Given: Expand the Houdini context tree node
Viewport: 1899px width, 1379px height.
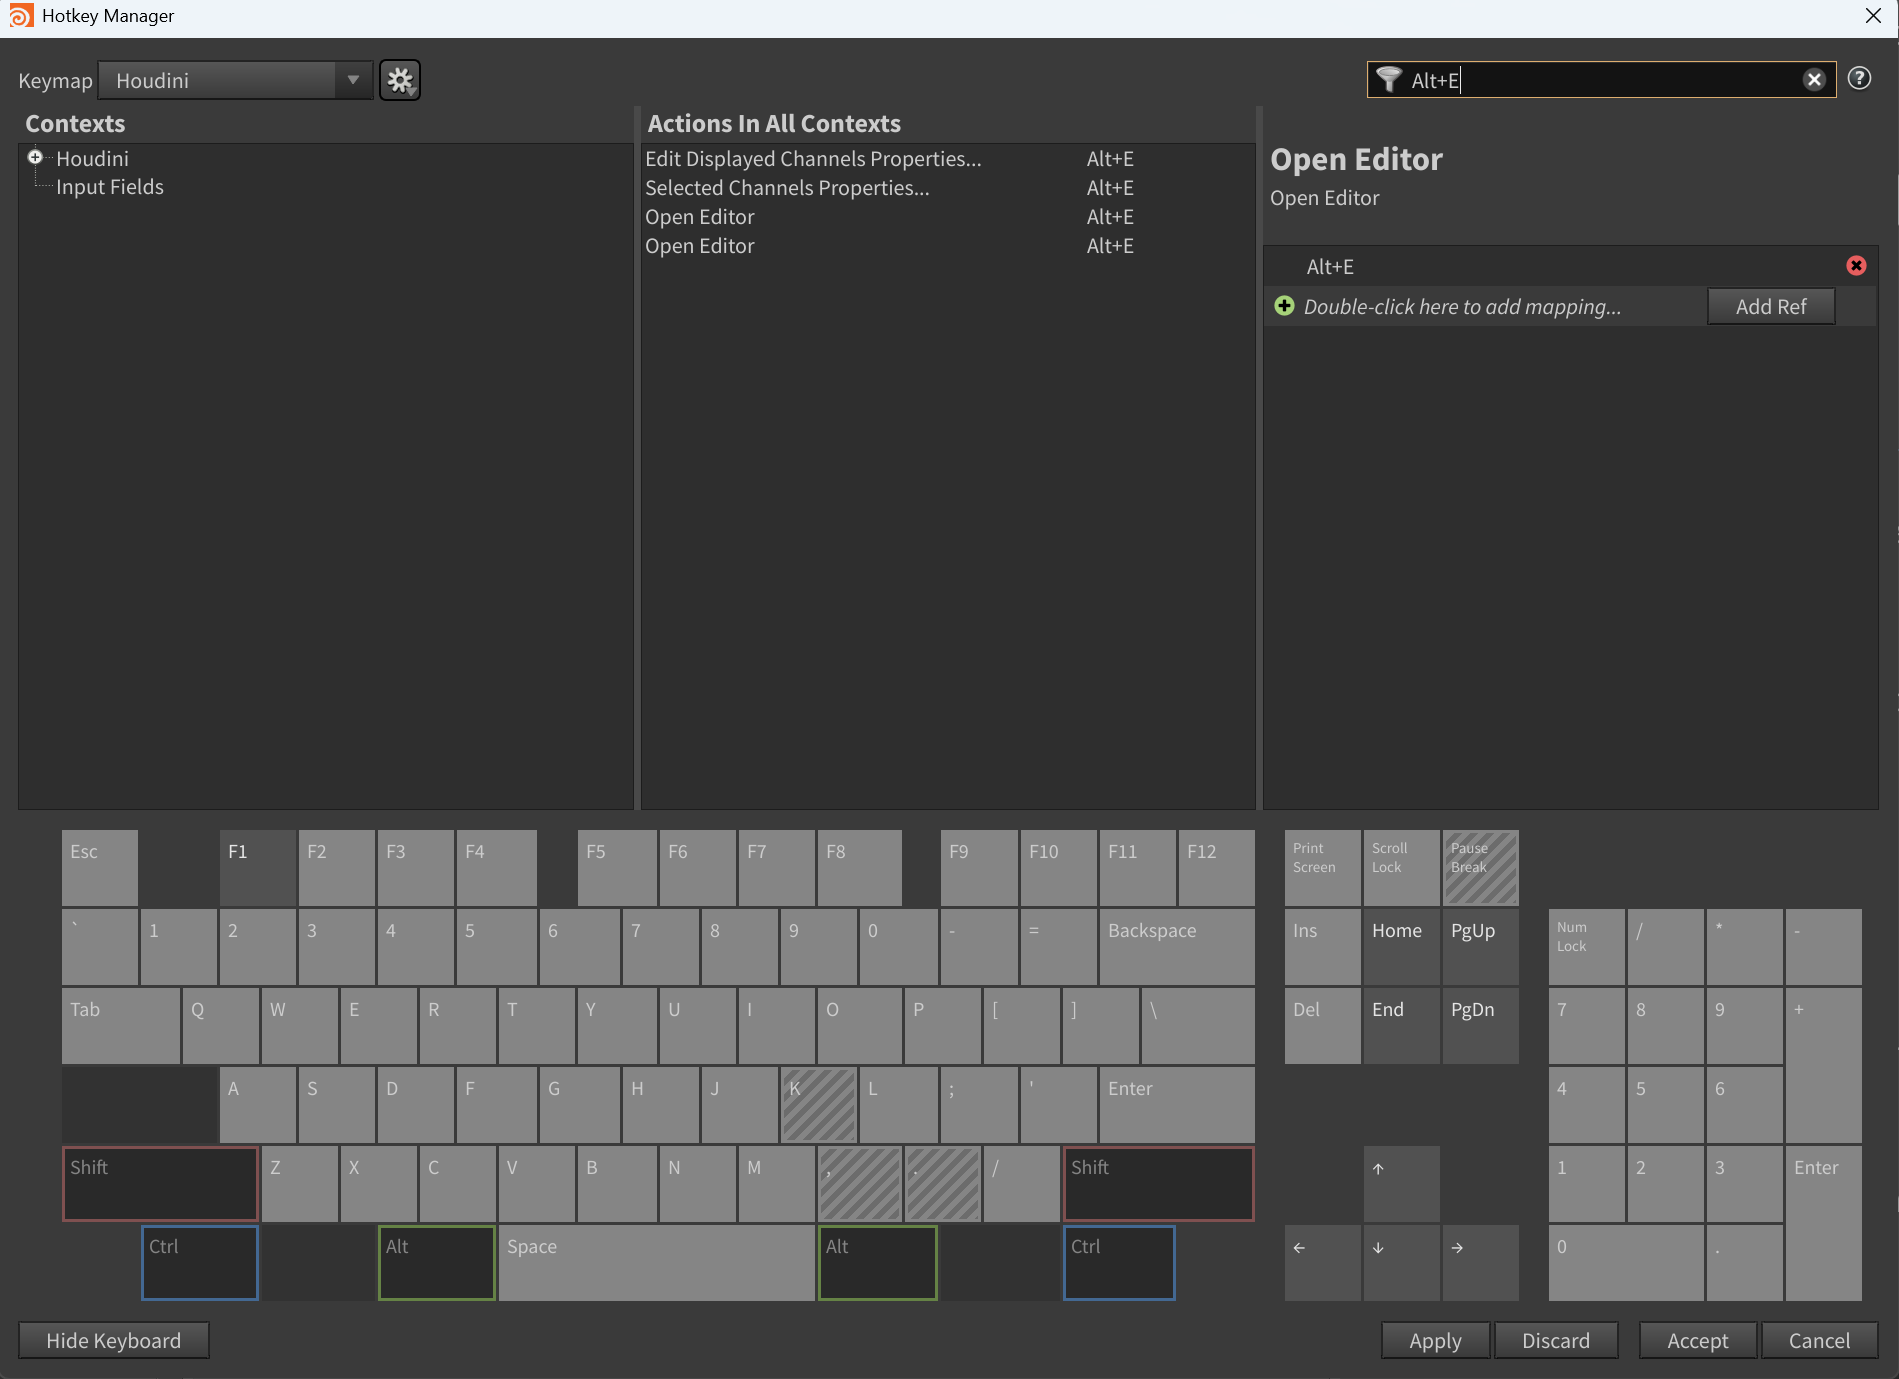Looking at the screenshot, I should (x=35, y=157).
